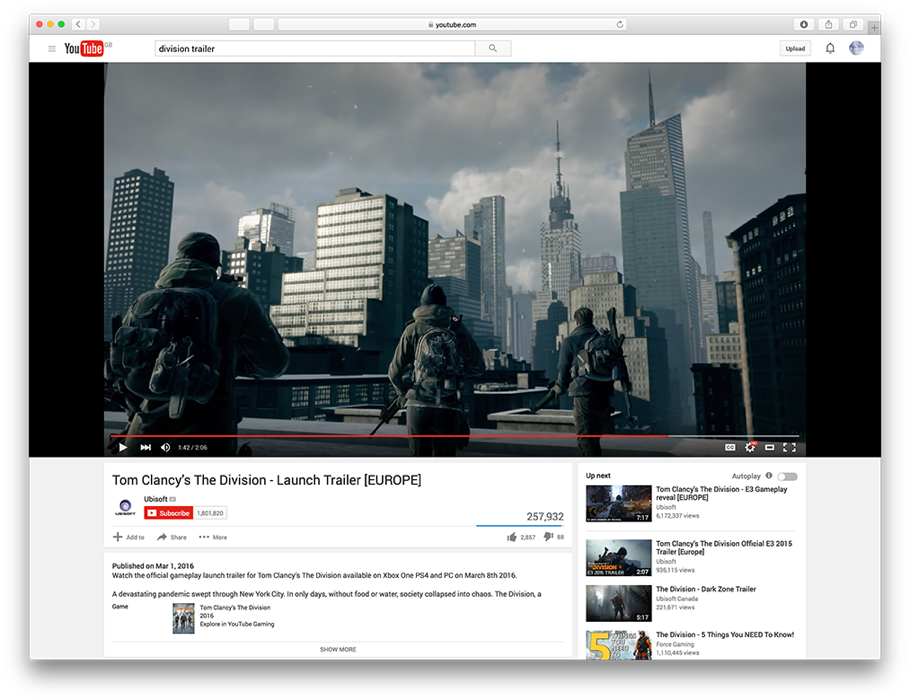
Task: Open title 'Tom Clancy's The Division - E3 Gameplay reveal'
Action: click(x=721, y=493)
